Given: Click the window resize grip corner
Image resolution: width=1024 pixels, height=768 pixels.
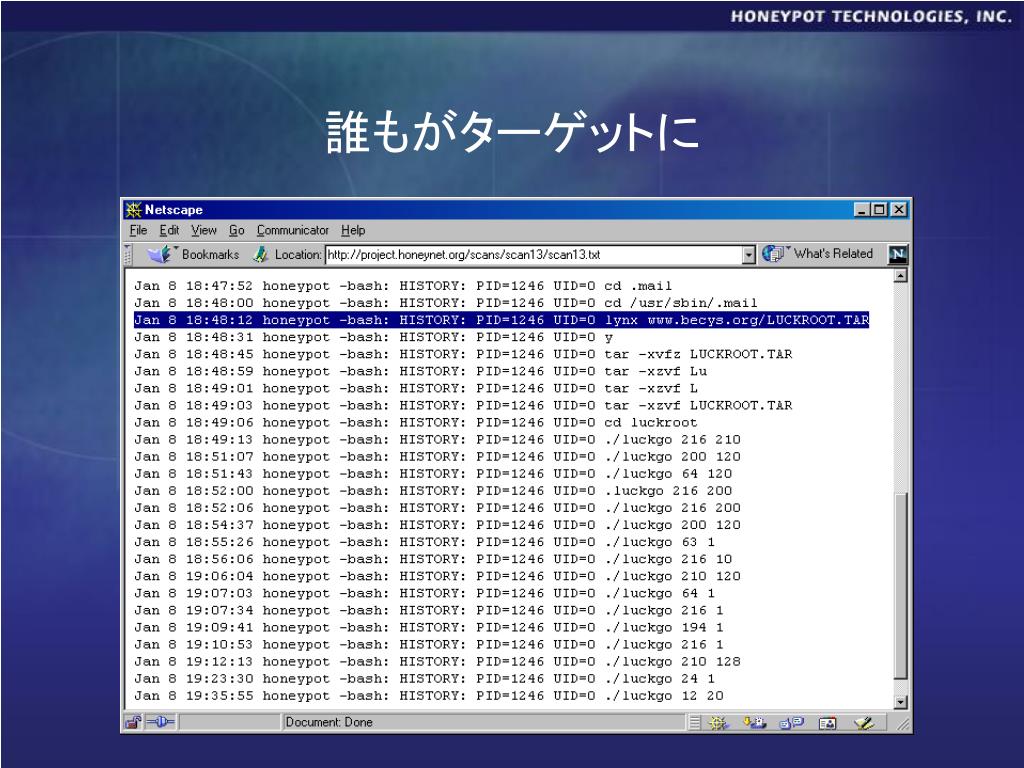Looking at the screenshot, I should point(903,724).
